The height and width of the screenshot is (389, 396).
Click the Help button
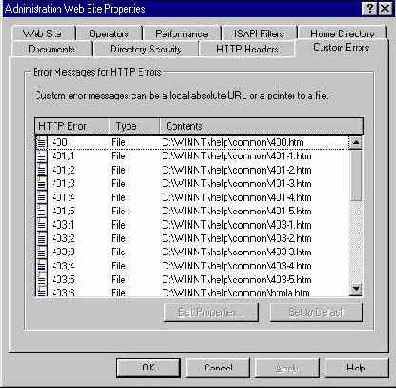pos(356,367)
